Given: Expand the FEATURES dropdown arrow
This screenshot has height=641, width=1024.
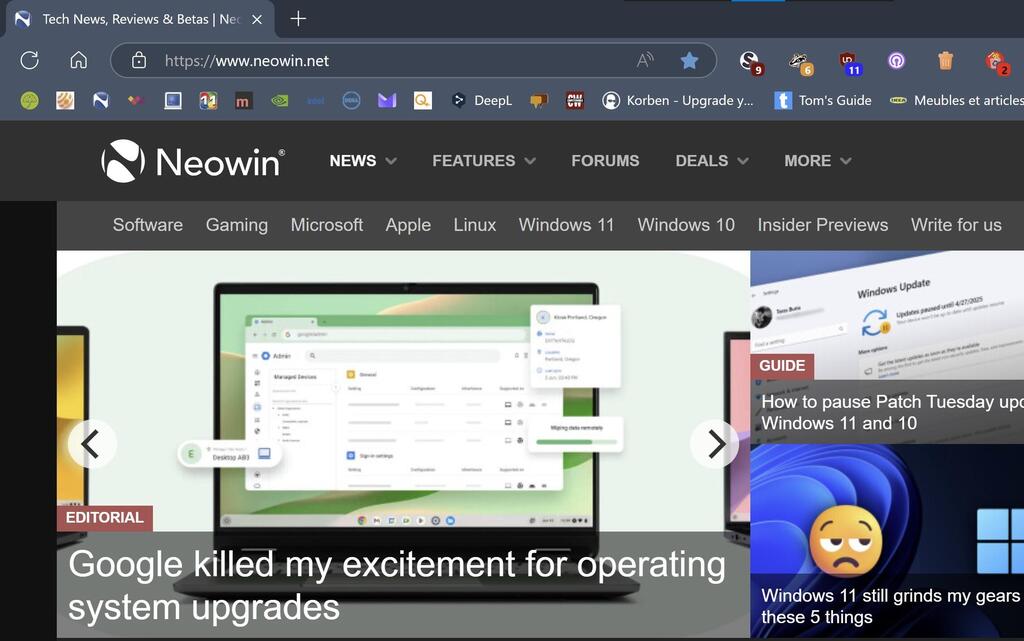Looking at the screenshot, I should click(x=530, y=161).
